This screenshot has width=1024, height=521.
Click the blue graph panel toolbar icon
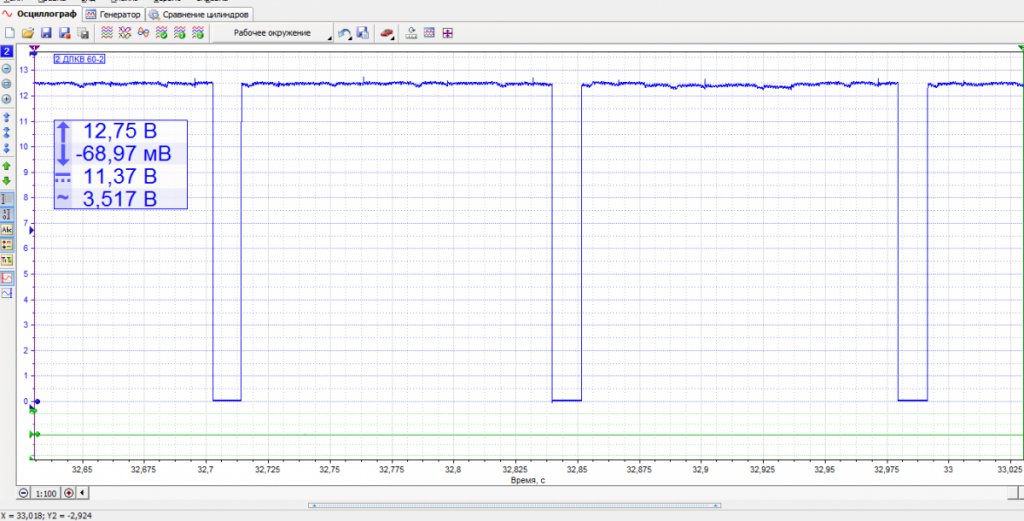(x=429, y=33)
